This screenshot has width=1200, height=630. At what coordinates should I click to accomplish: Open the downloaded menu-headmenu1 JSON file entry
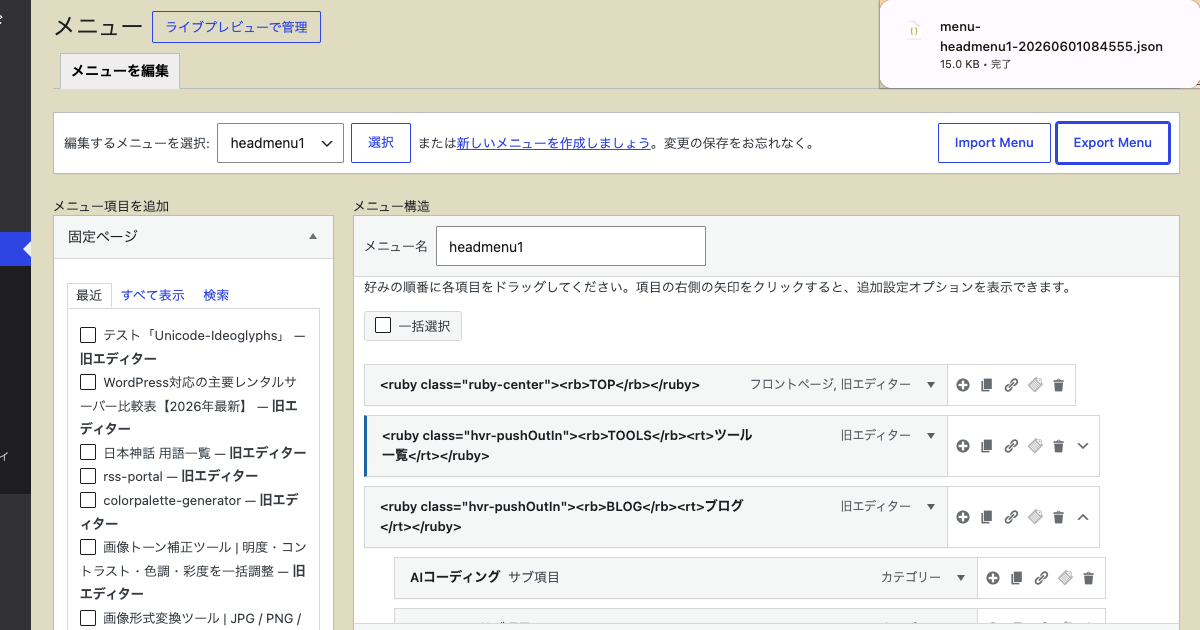pos(1040,45)
